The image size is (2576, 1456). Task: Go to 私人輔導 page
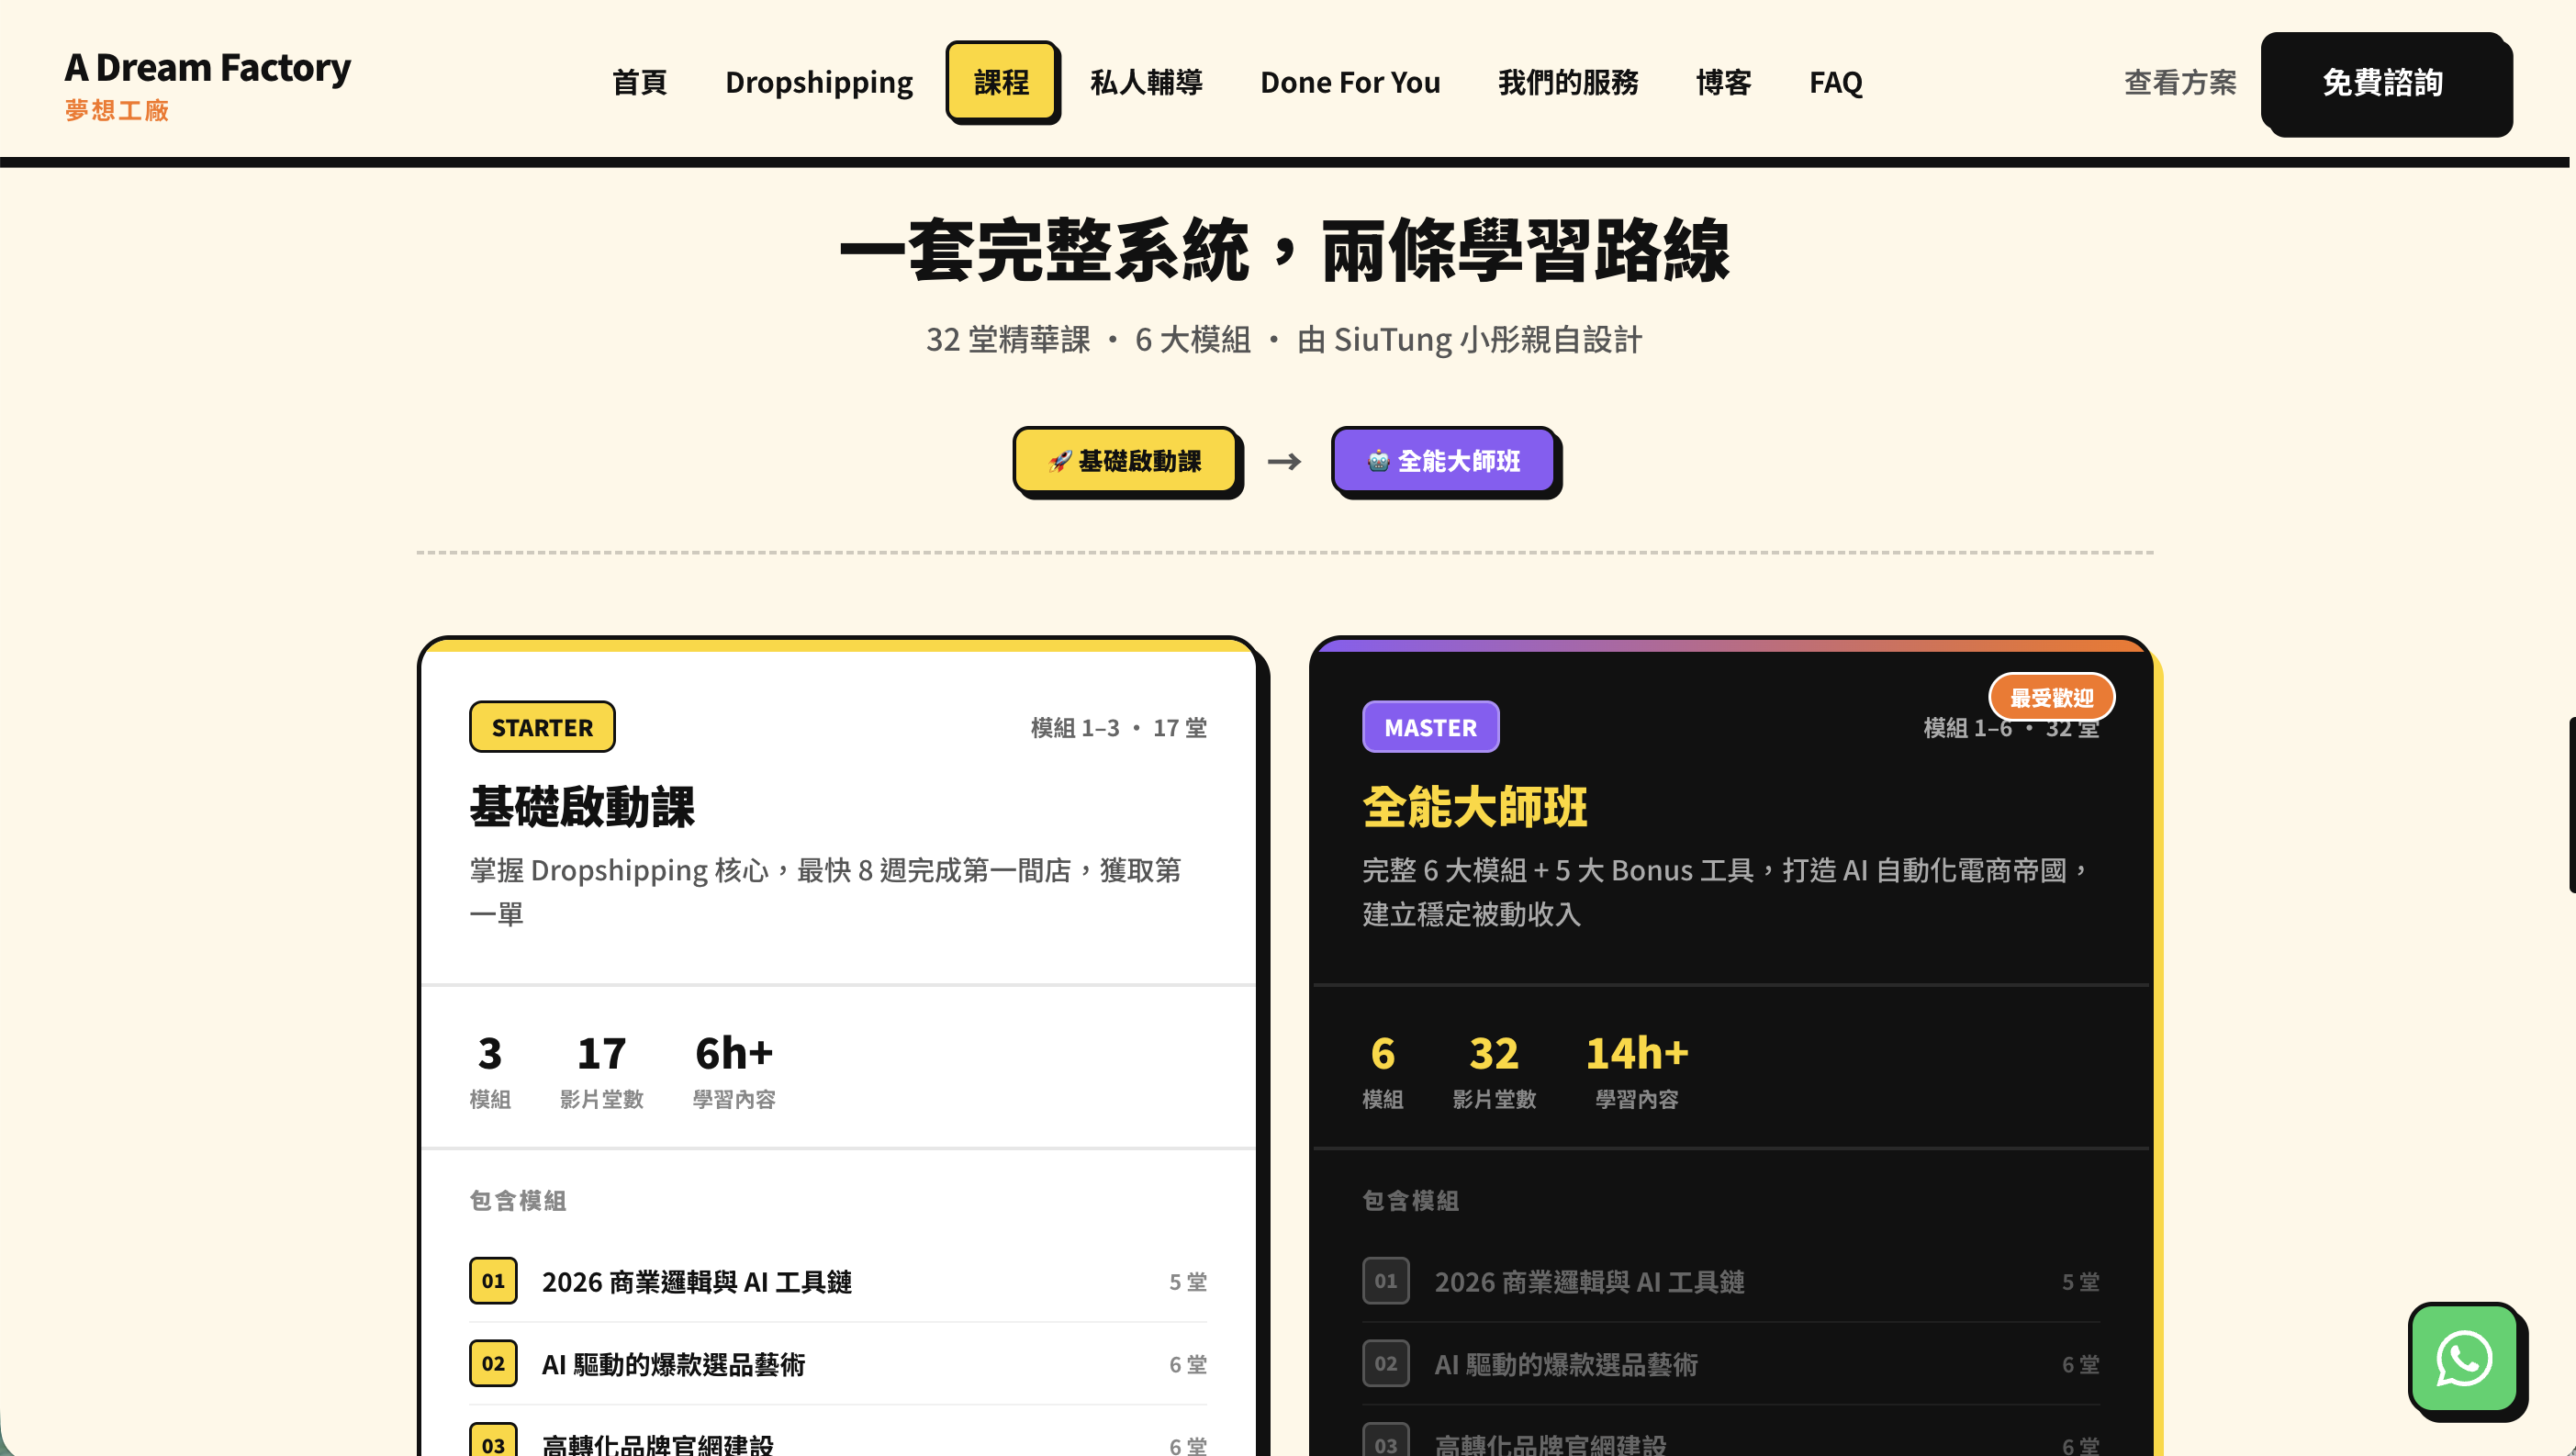pyautogui.click(x=1146, y=82)
